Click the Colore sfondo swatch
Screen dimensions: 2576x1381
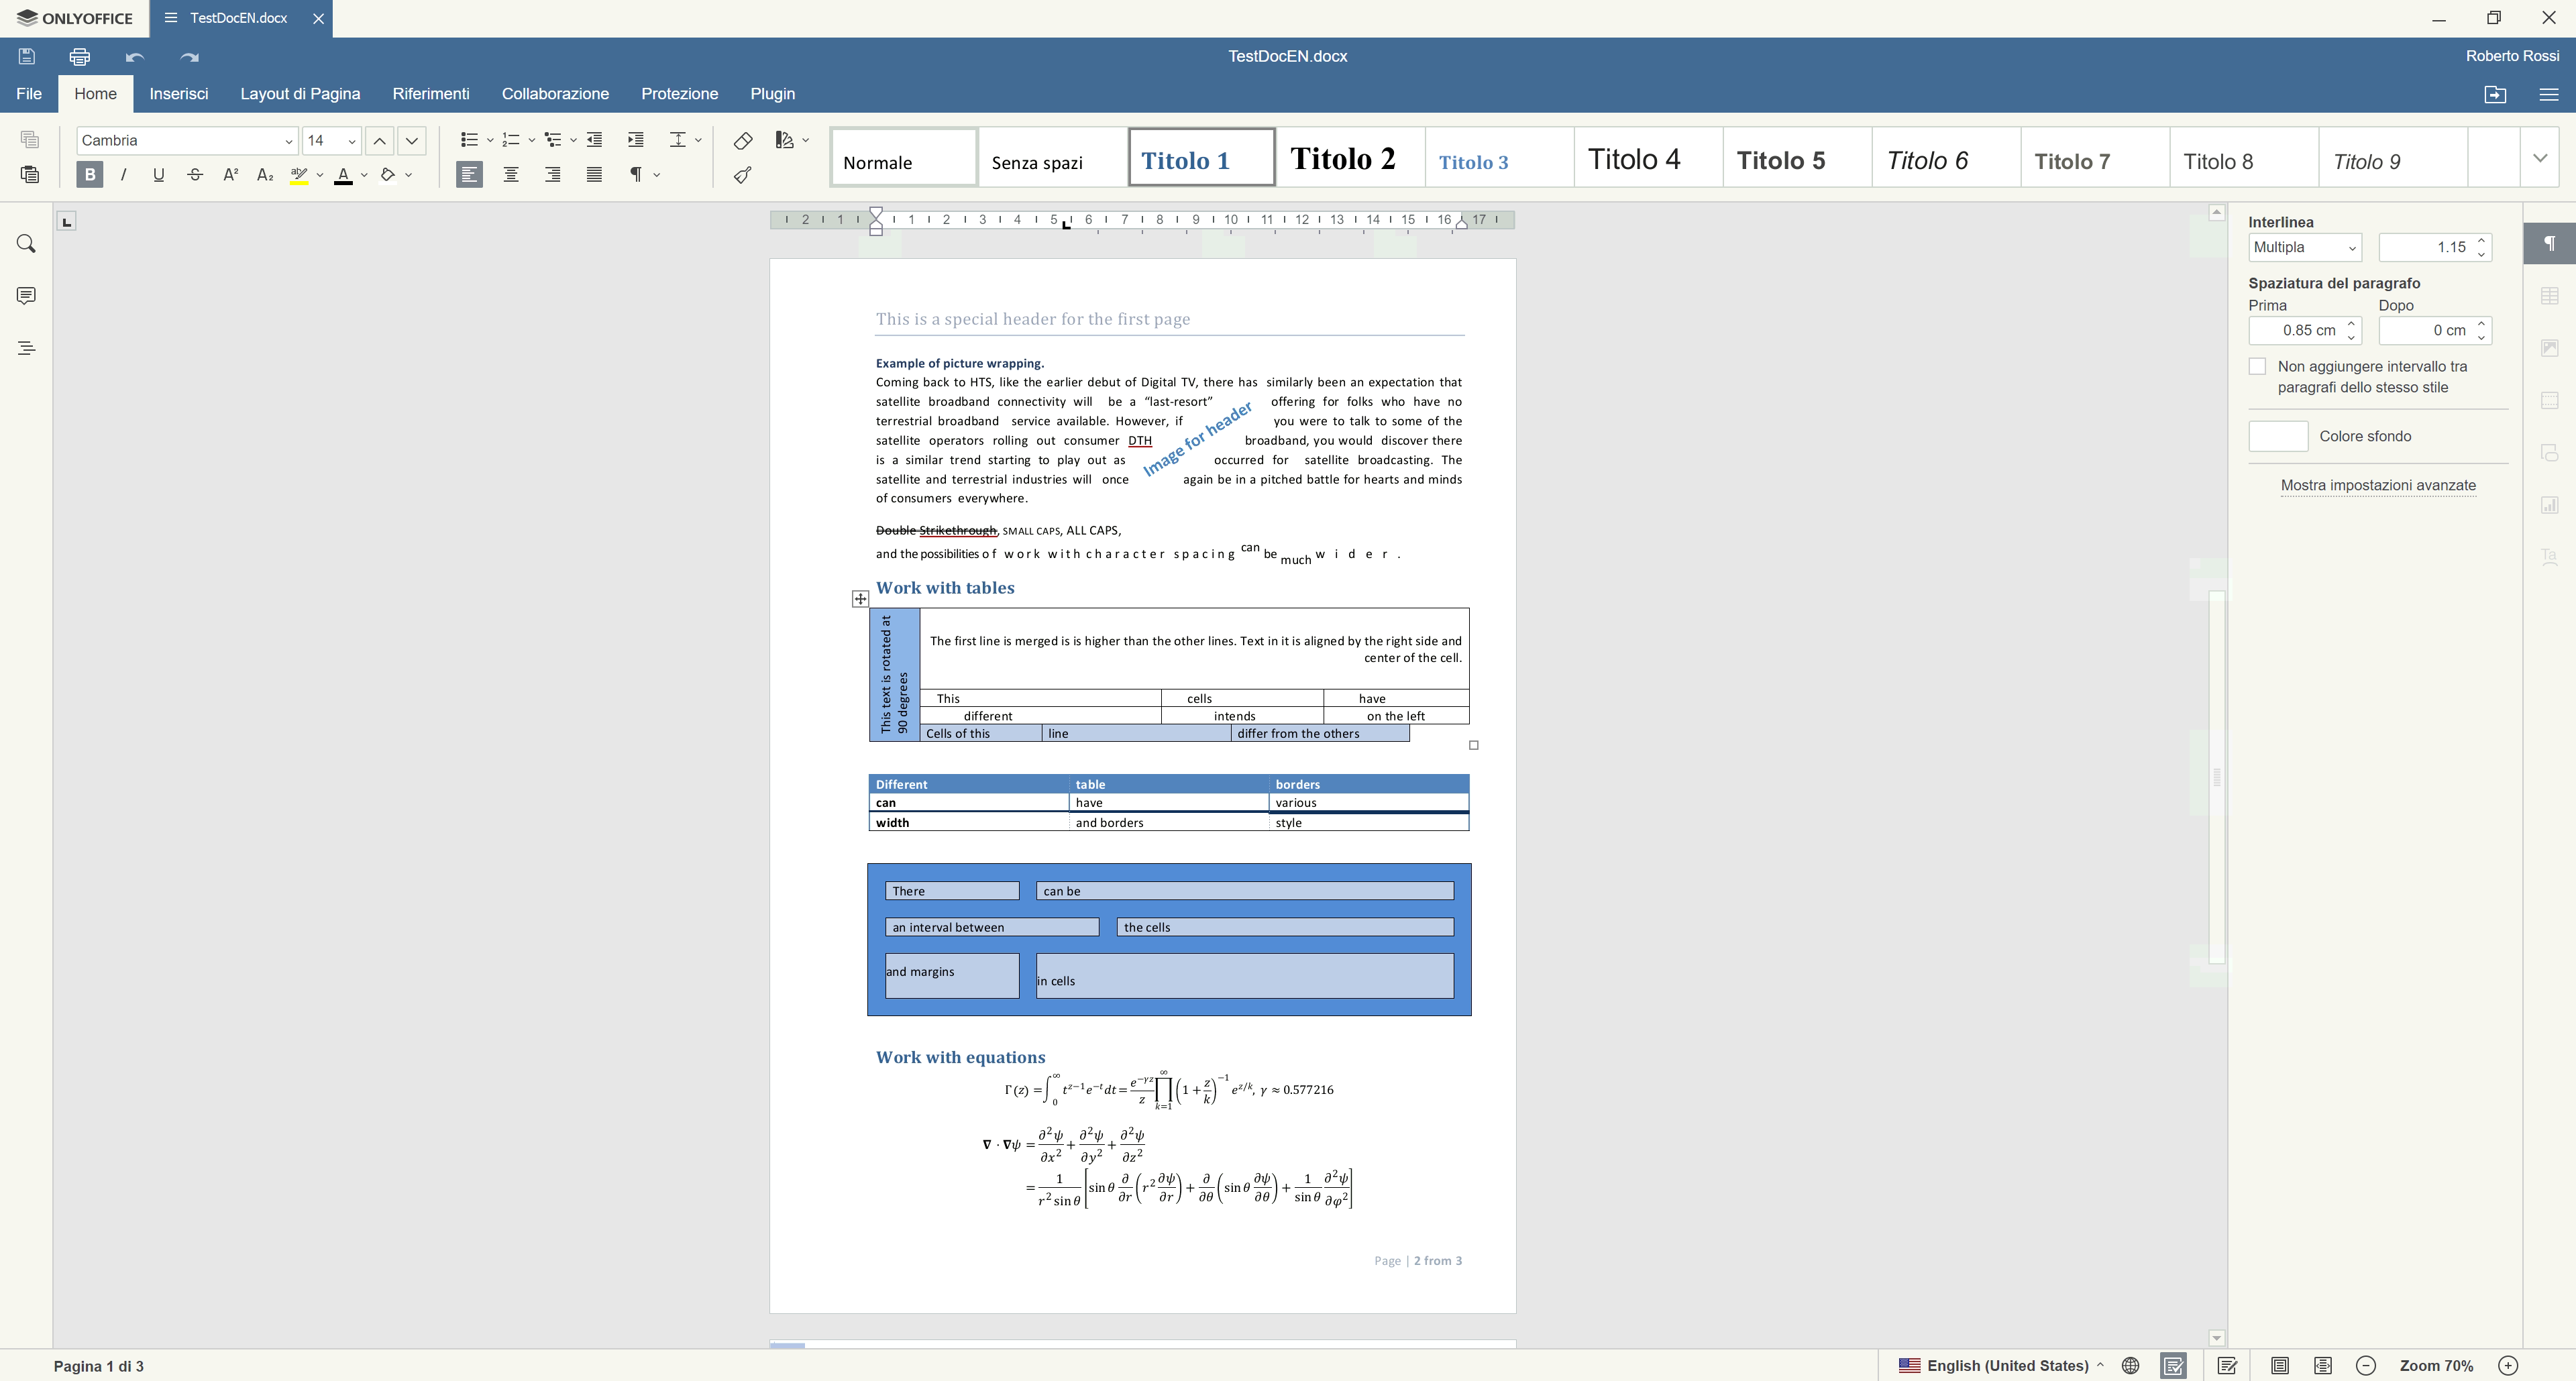2277,436
